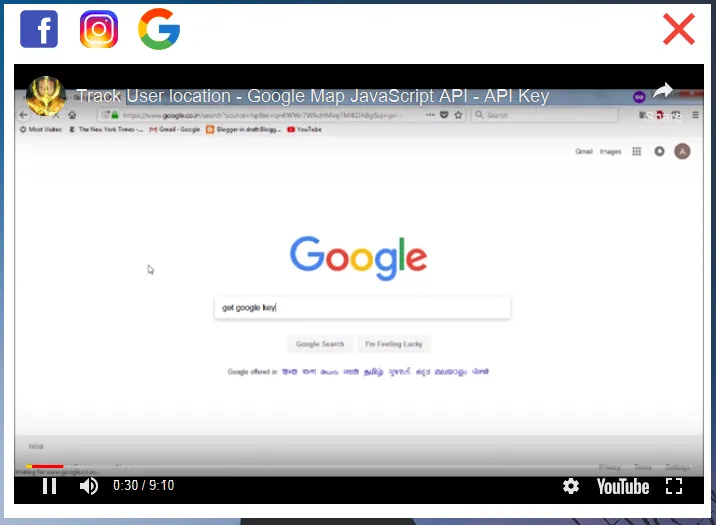The height and width of the screenshot is (525, 716).
Task: Click the channel avatar in video header
Action: [x=46, y=96]
